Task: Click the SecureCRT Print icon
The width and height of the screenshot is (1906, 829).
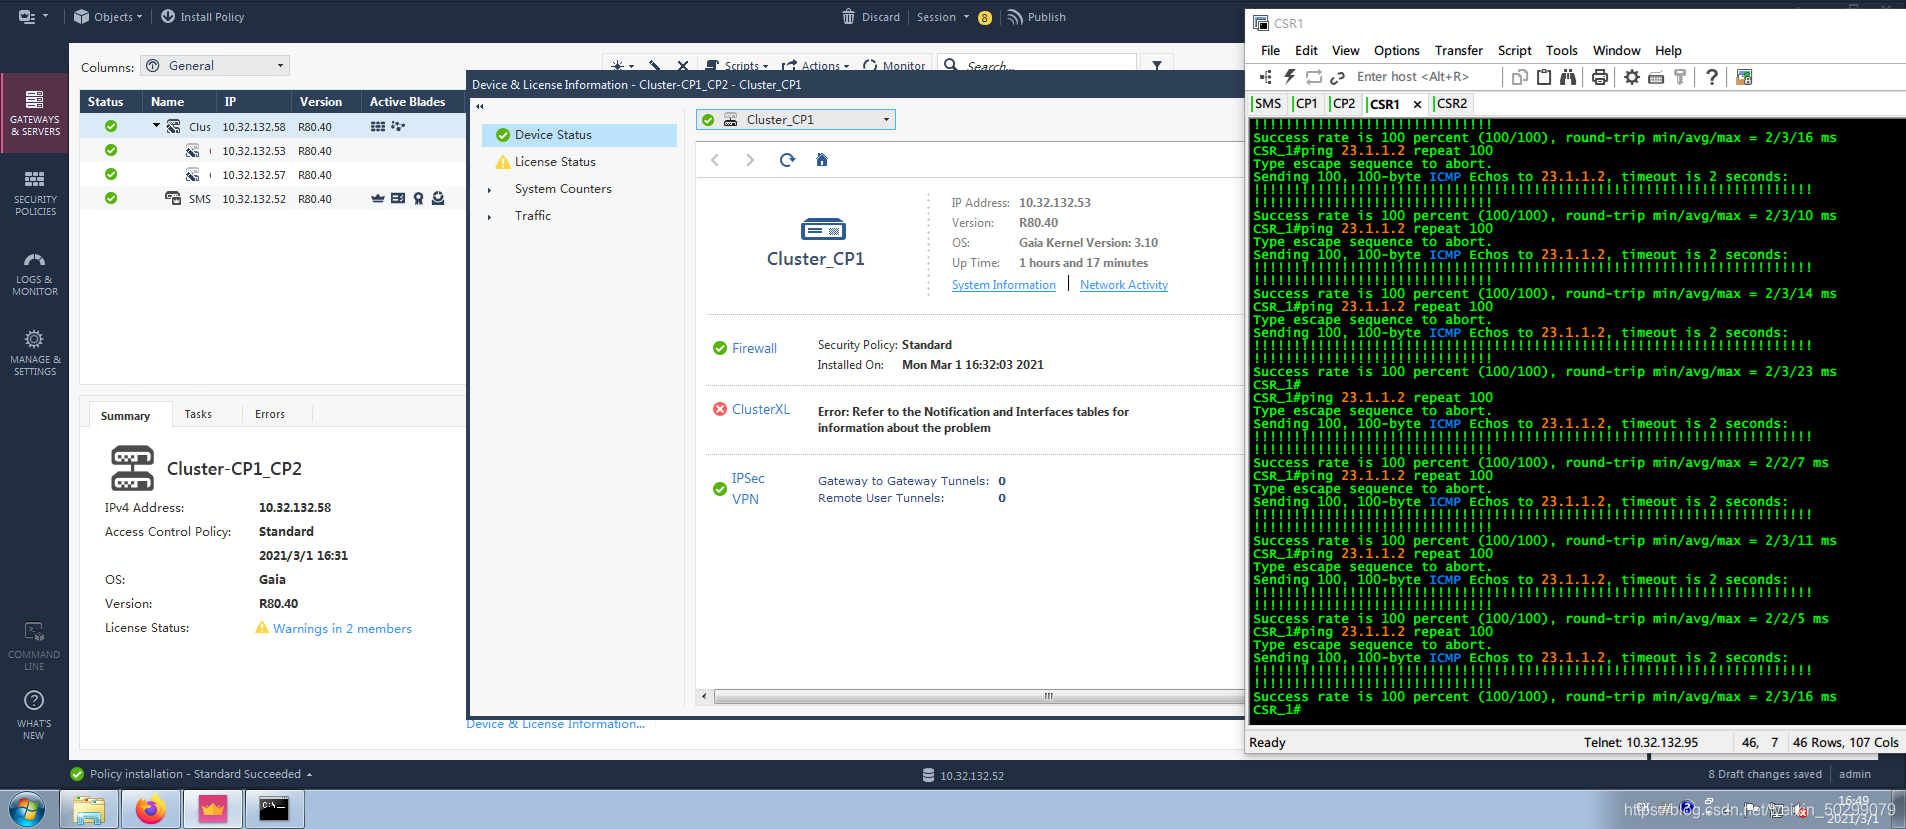Action: (1599, 77)
